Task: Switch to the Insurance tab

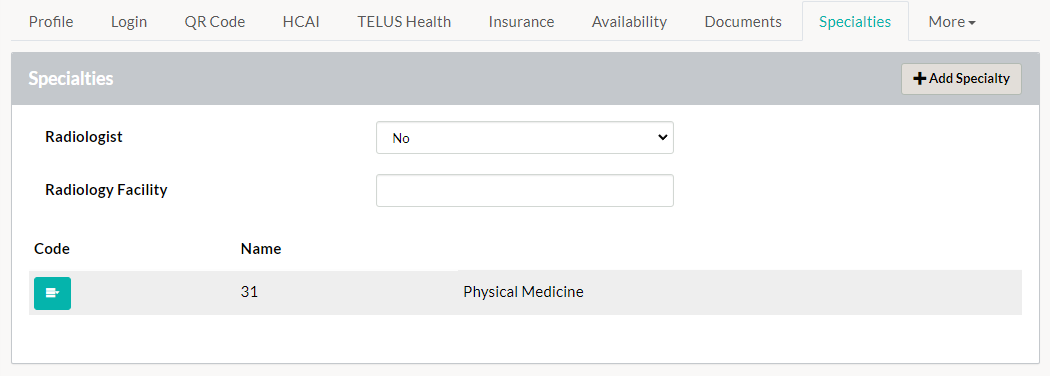Action: pos(521,21)
